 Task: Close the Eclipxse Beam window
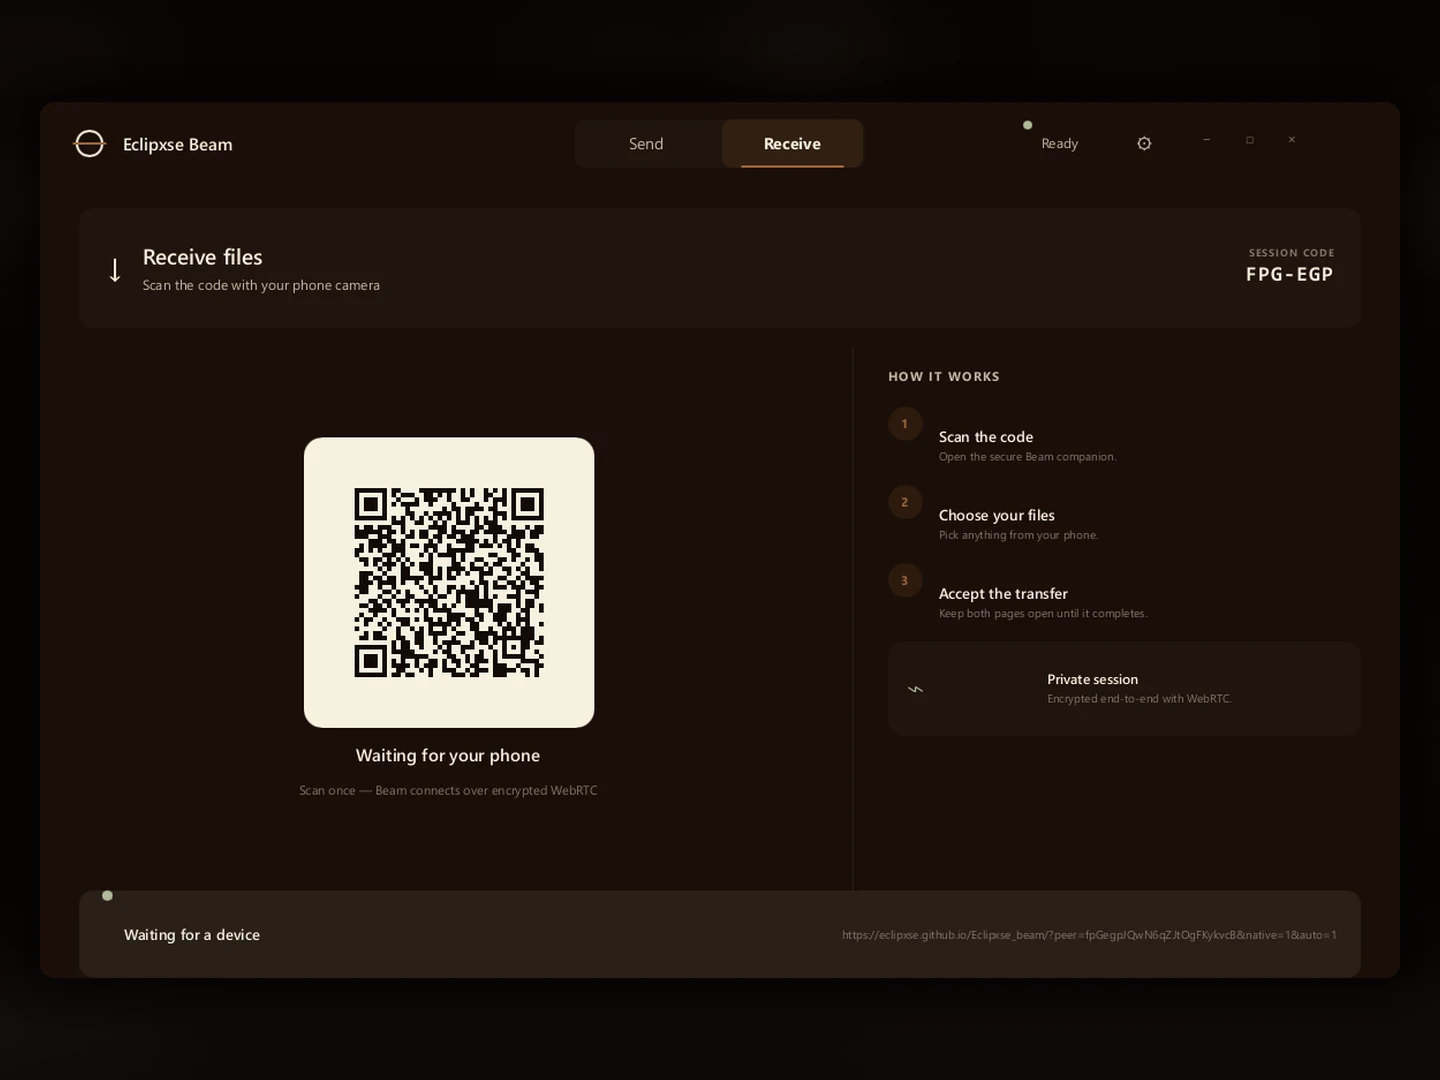[x=1292, y=140]
